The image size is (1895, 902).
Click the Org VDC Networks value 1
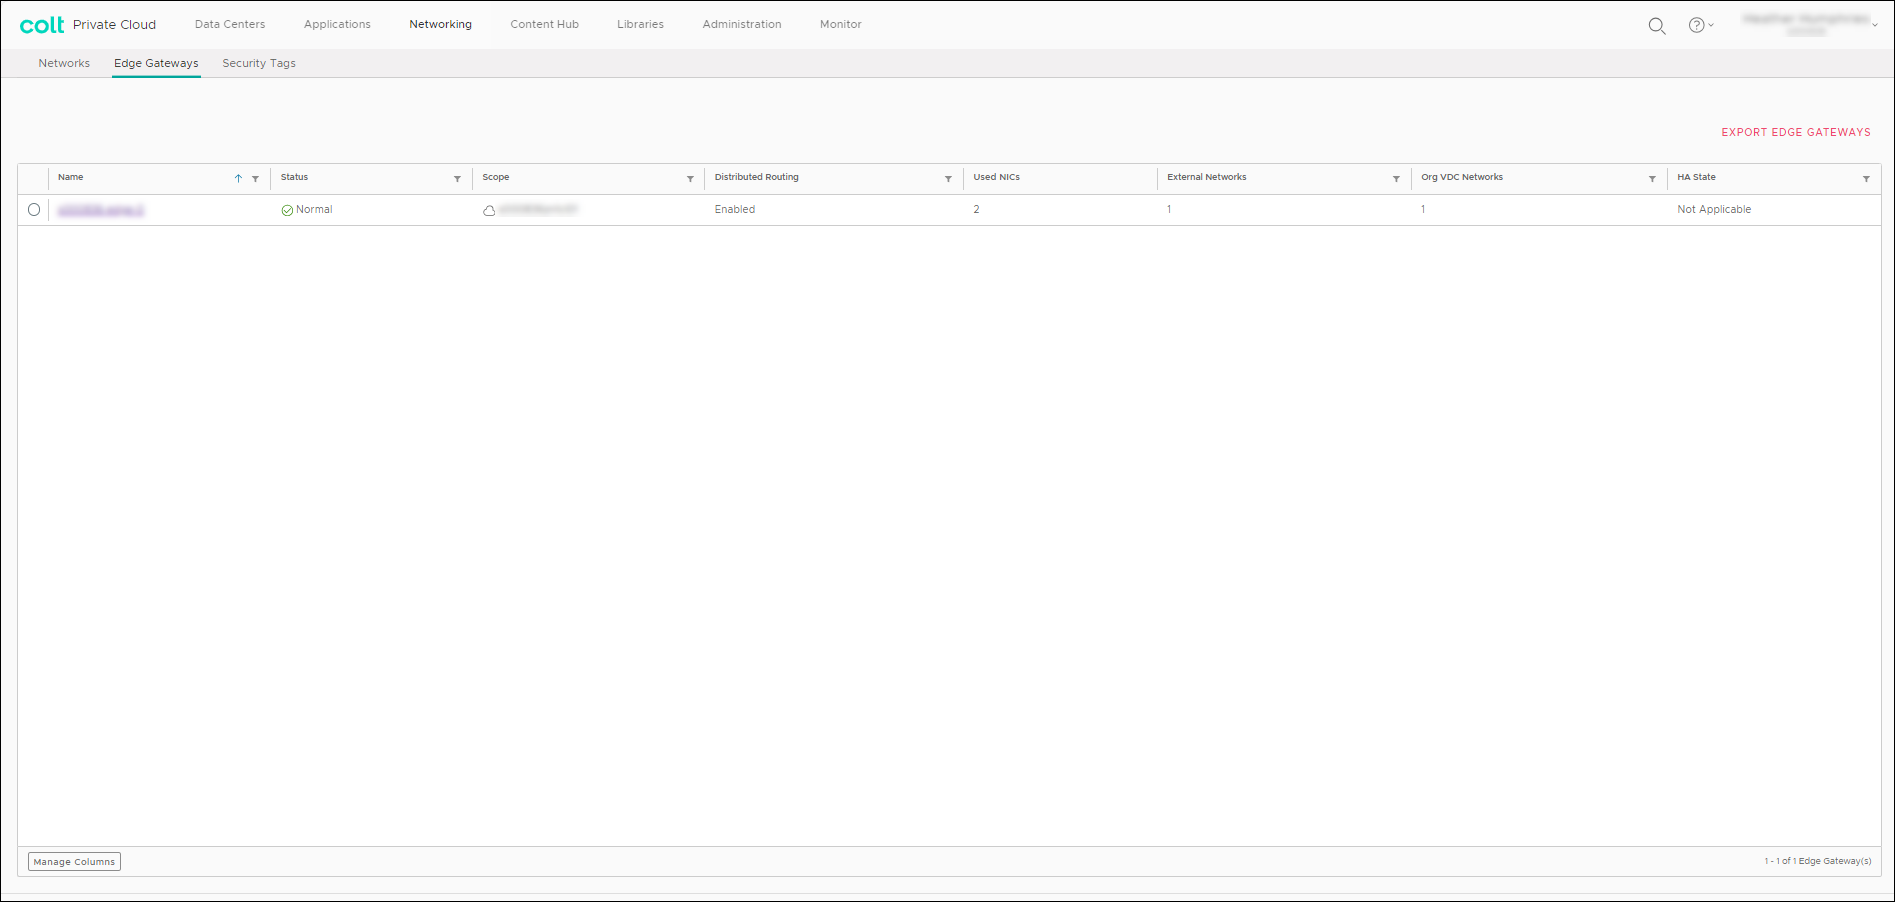tap(1423, 209)
